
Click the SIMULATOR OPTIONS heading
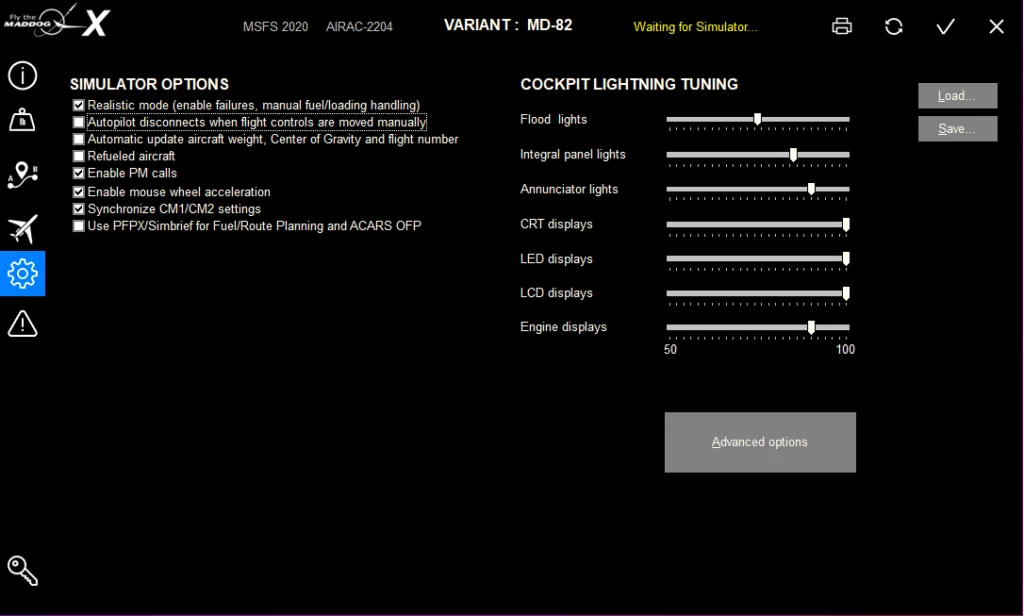coord(150,84)
